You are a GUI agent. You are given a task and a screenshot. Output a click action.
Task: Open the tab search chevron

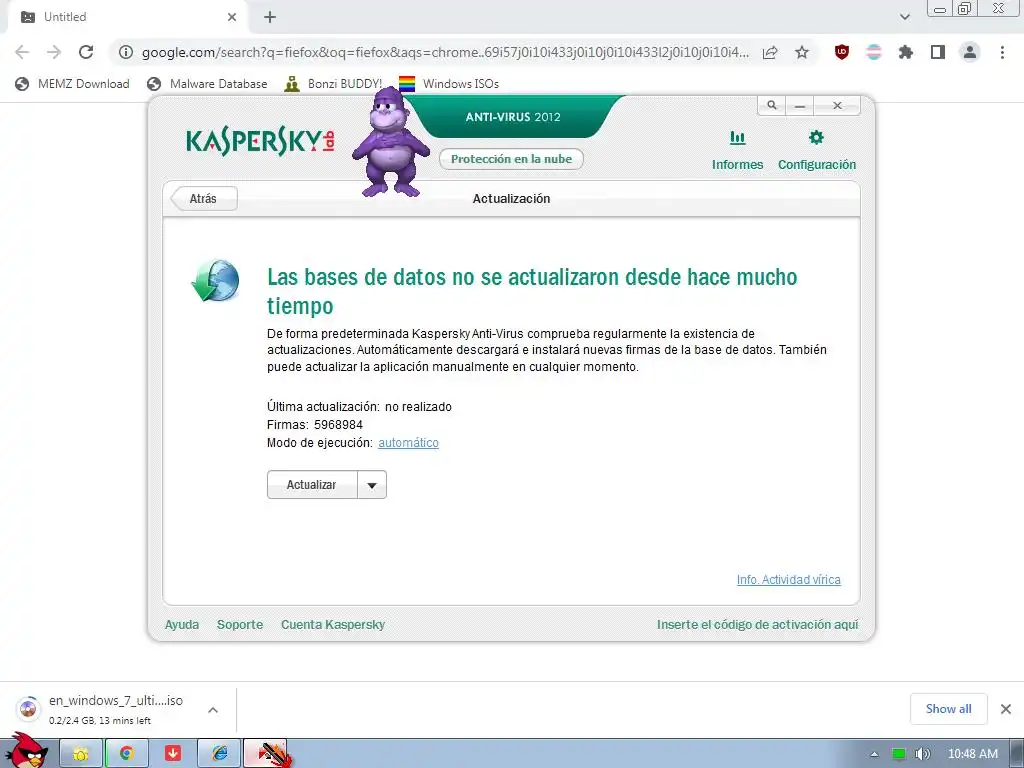click(904, 17)
